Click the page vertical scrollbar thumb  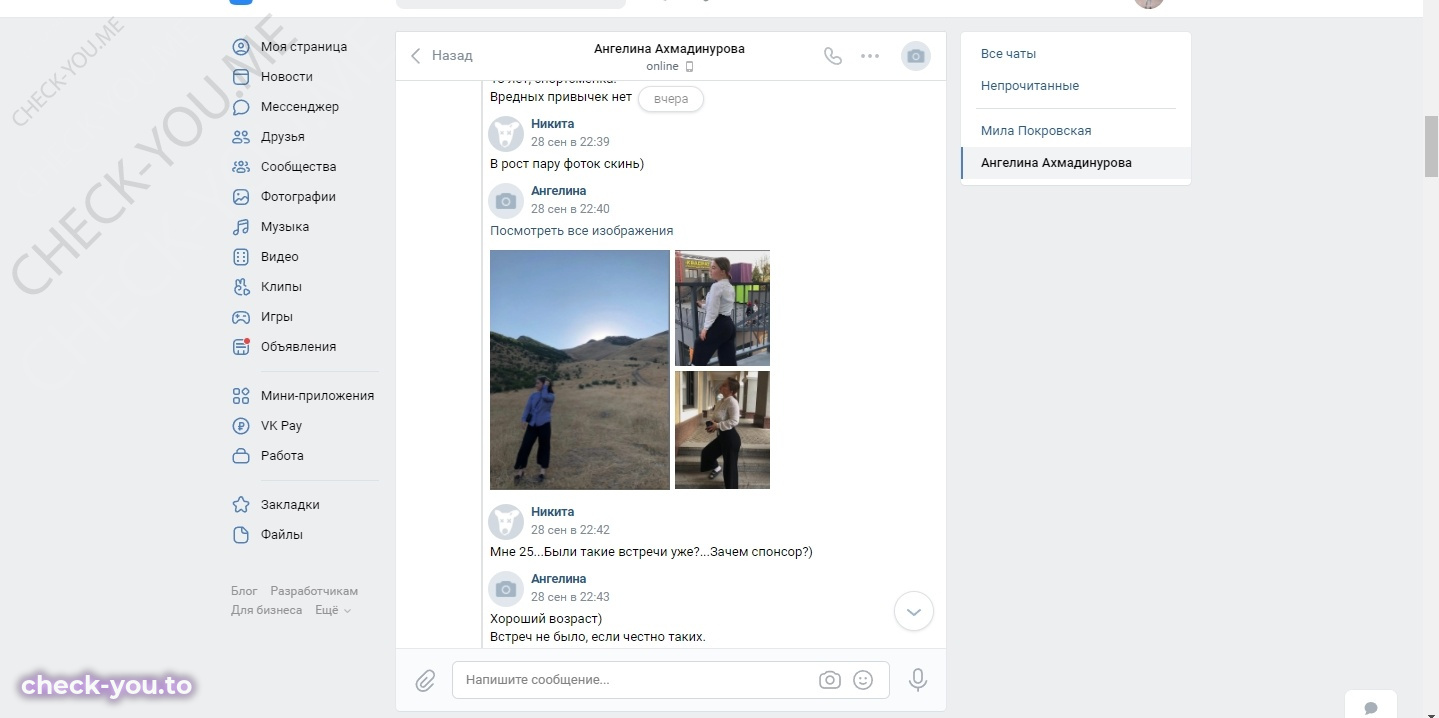(1431, 145)
